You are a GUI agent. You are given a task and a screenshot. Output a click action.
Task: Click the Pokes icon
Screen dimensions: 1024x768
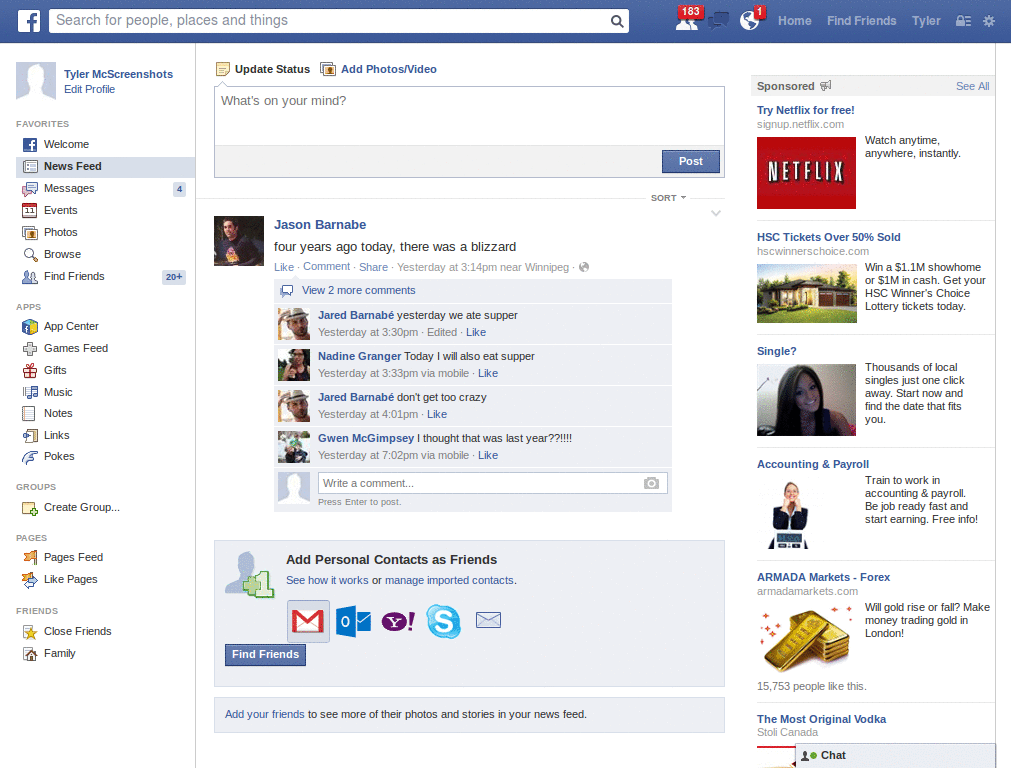point(29,457)
